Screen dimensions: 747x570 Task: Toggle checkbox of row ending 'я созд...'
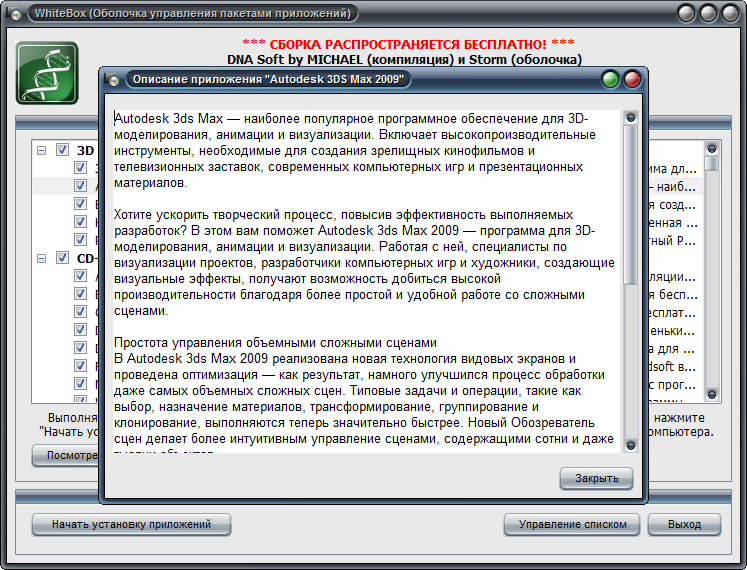[81, 204]
